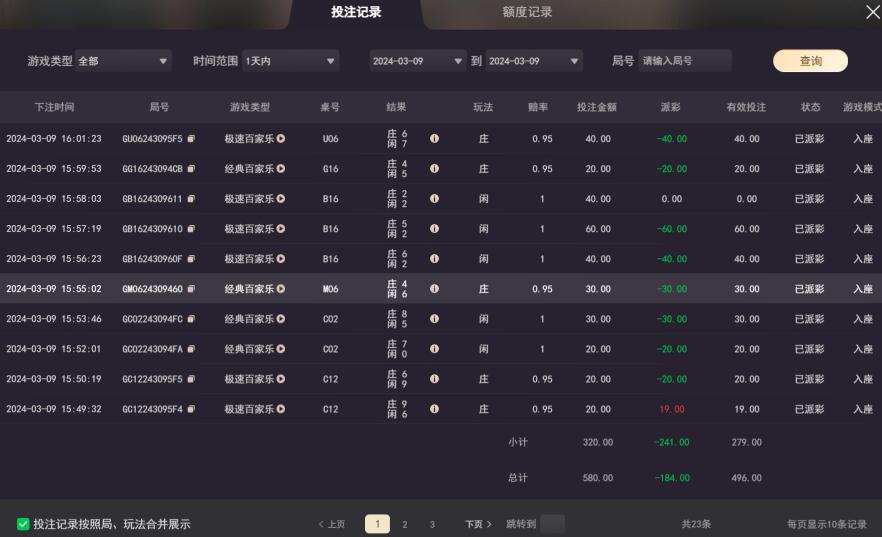Copy round number GG16243094CB
This screenshot has width=882, height=537.
(x=191, y=169)
